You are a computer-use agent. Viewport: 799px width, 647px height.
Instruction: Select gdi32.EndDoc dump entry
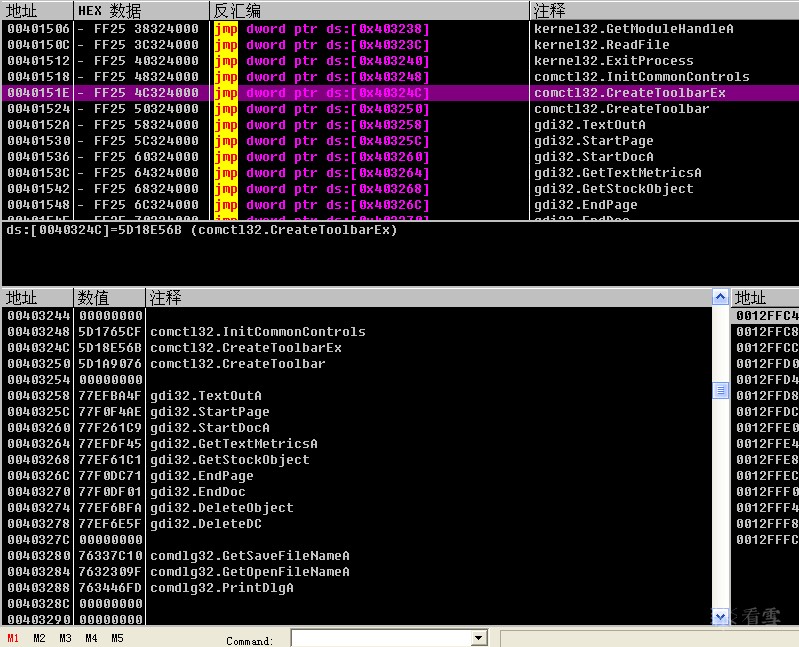198,492
